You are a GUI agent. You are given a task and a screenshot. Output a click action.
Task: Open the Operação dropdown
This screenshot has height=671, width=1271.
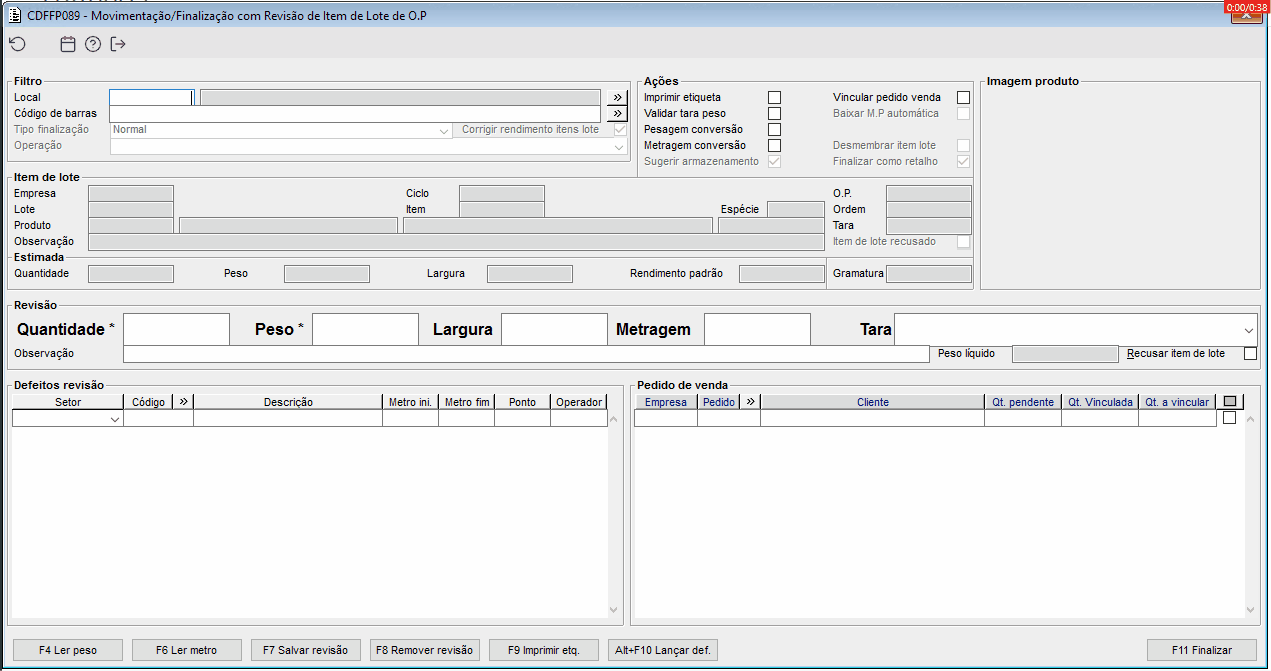coord(619,146)
